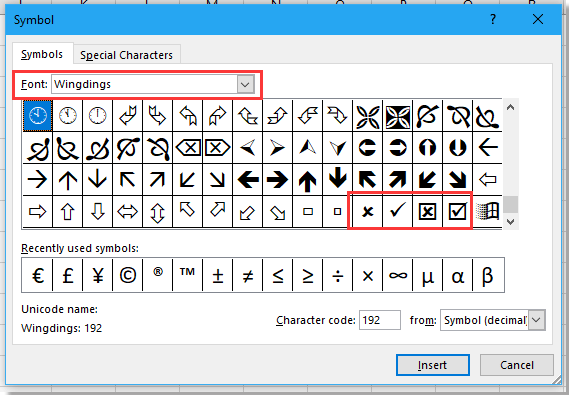Pick the circled left arrow symbol

click(368, 148)
